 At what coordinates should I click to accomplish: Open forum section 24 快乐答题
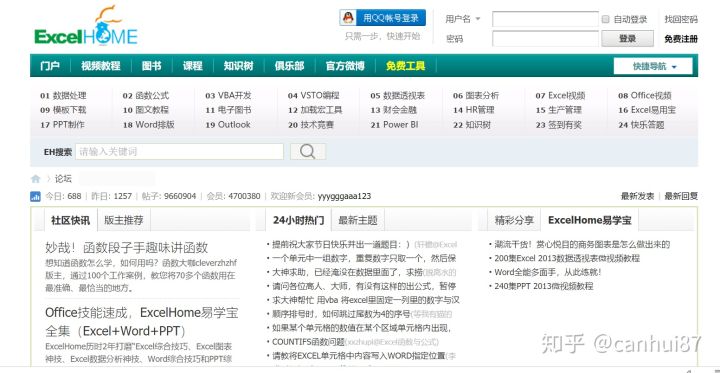[641, 124]
